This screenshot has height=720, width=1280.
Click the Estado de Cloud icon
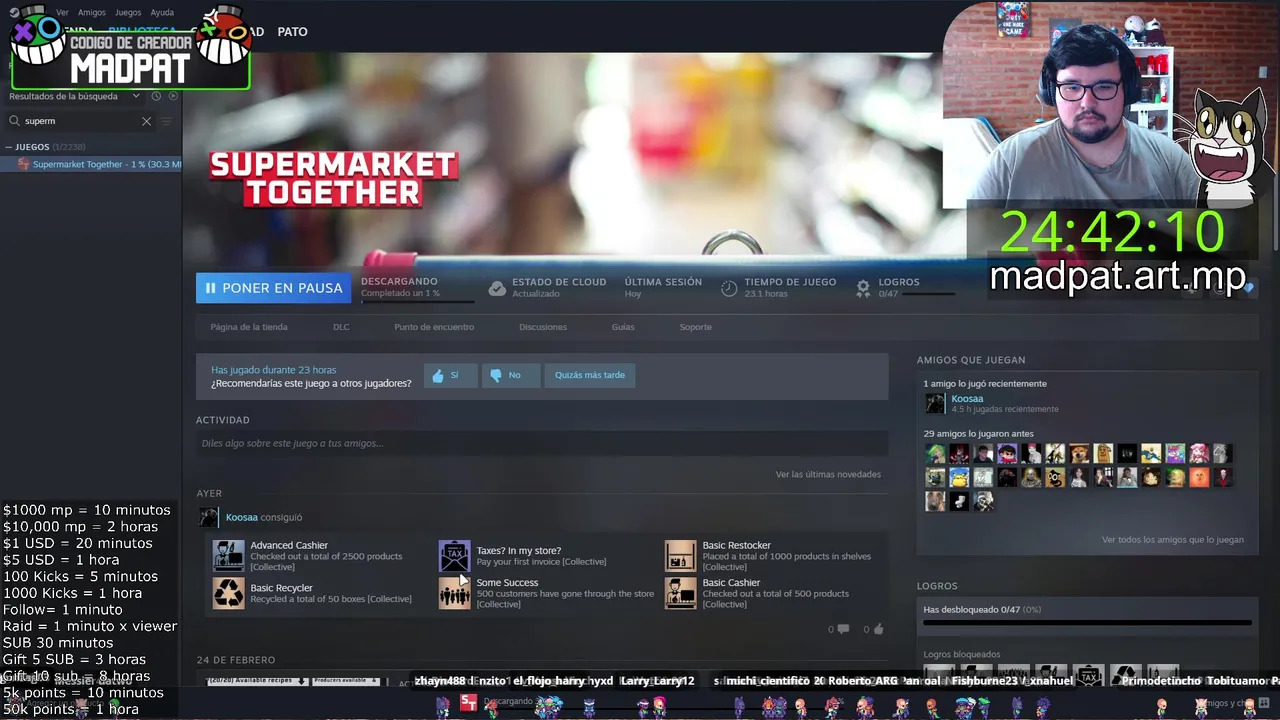pos(497,288)
